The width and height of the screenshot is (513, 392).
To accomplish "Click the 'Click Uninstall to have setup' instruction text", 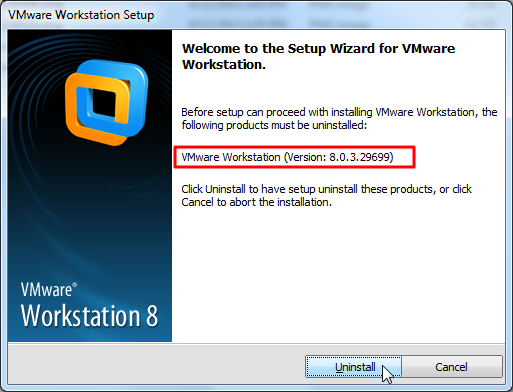I will click(x=326, y=196).
